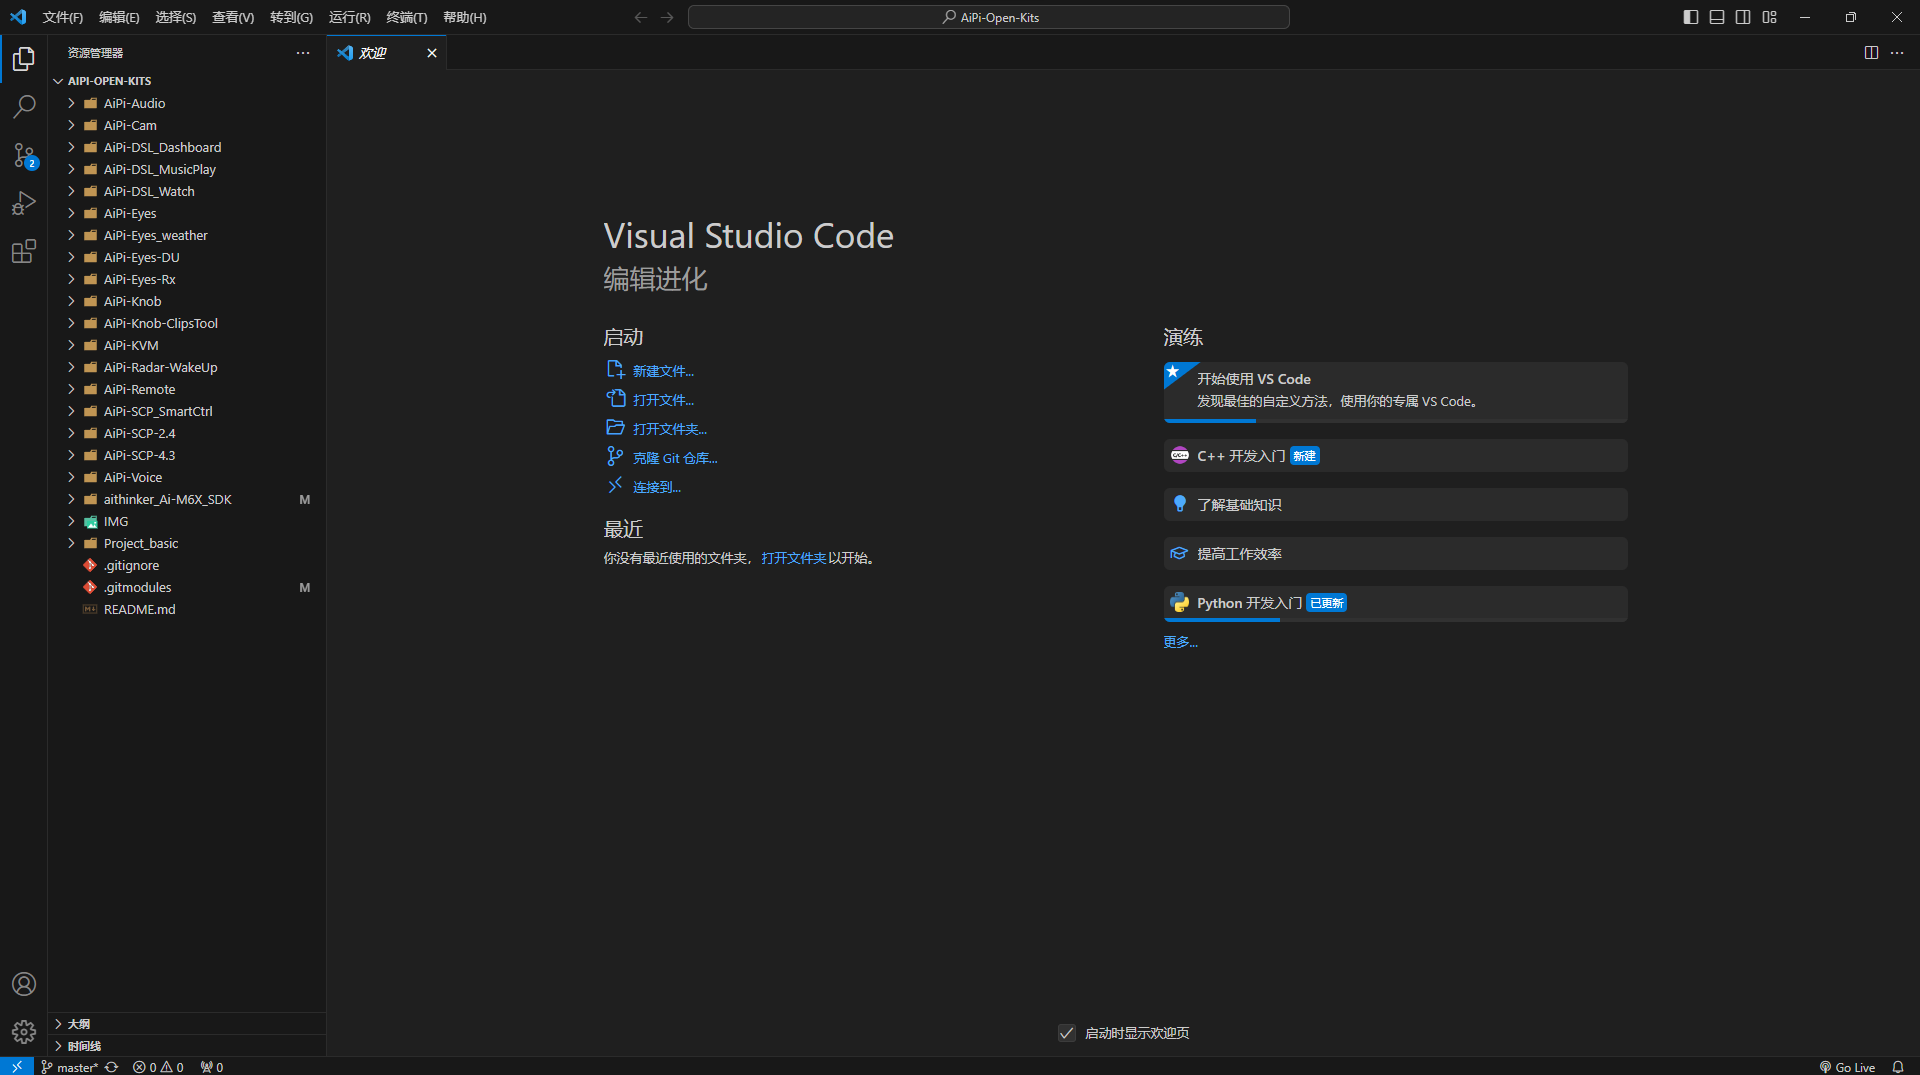Image resolution: width=1920 pixels, height=1075 pixels.
Task: Open Explorer views and more actions ellipsis
Action: coord(303,53)
